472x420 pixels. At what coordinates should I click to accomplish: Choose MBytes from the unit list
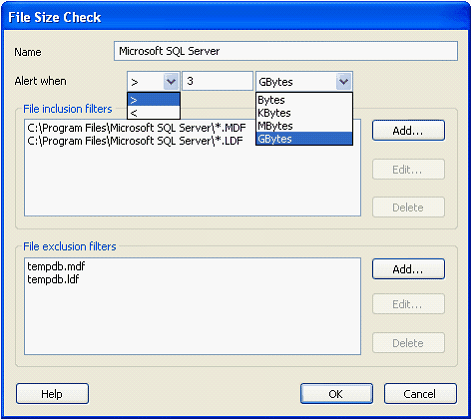tap(304, 126)
